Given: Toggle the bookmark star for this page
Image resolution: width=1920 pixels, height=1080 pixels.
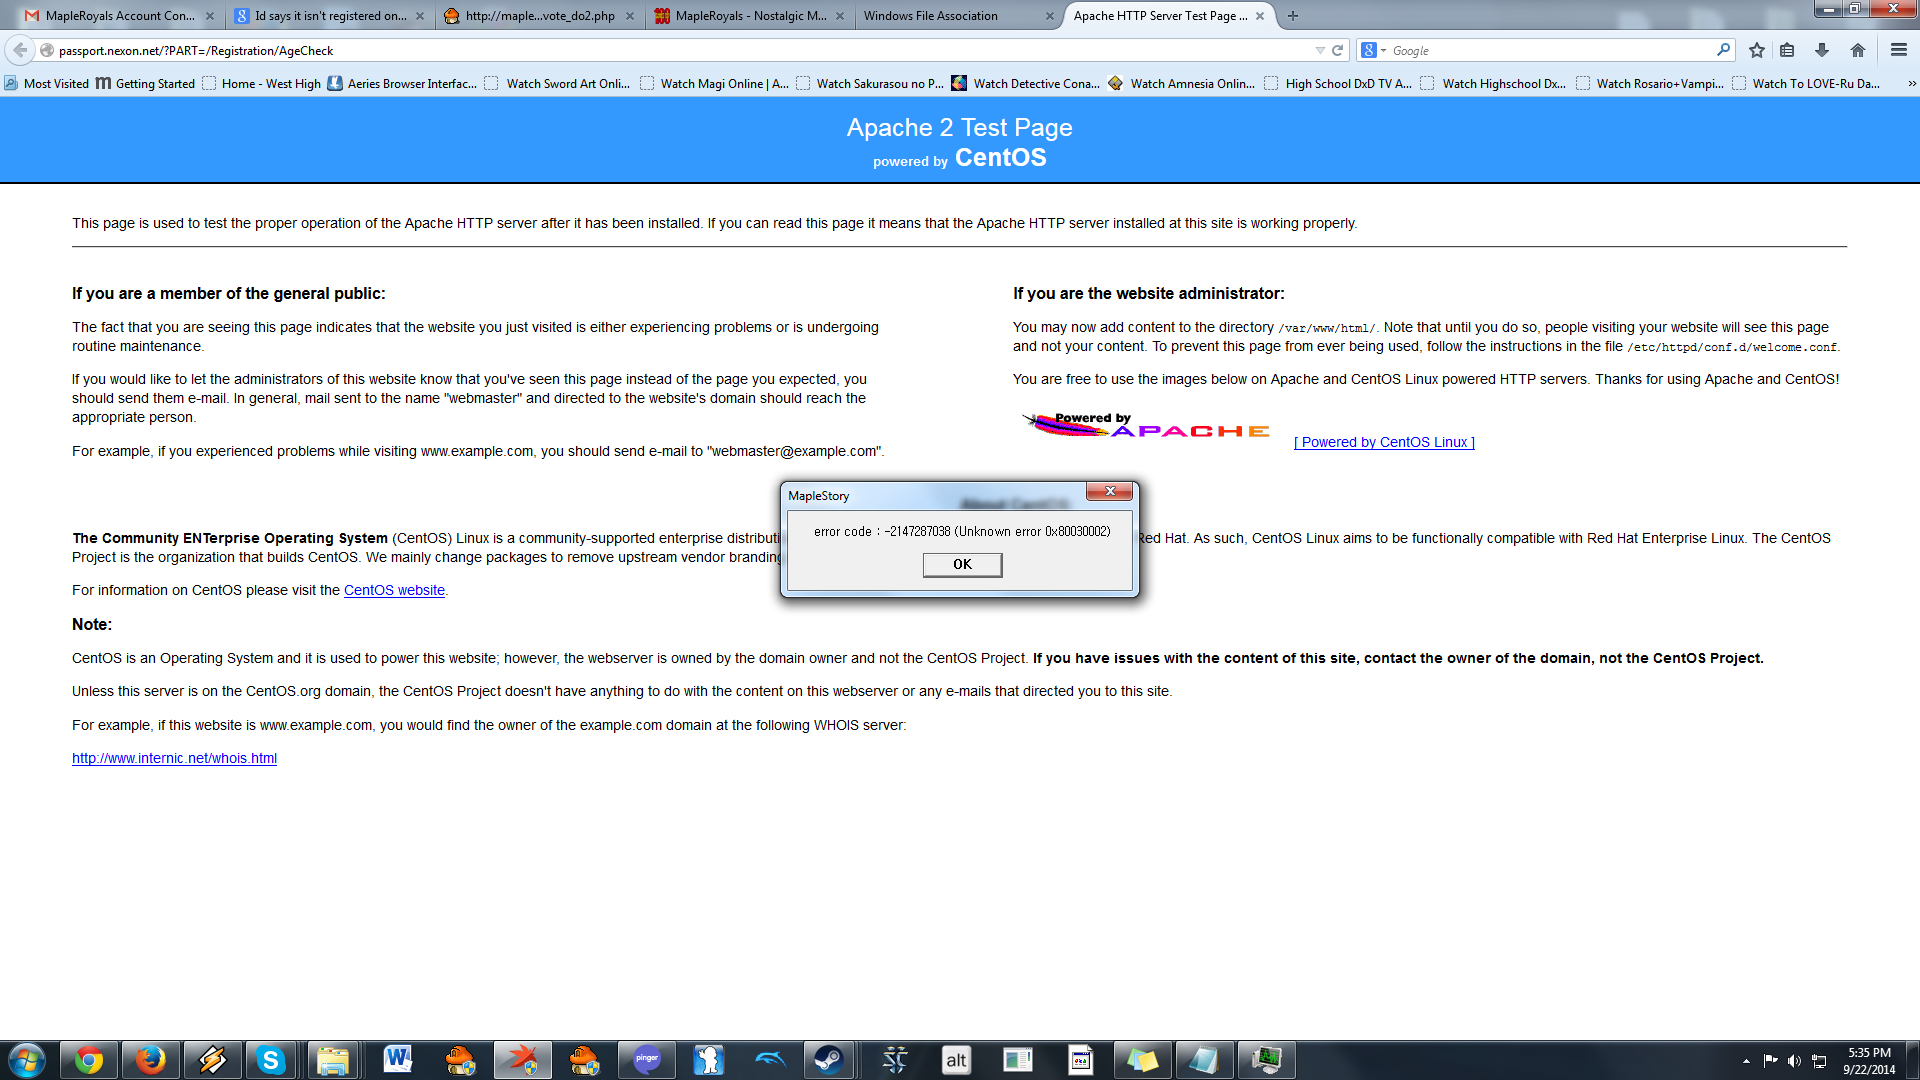Looking at the screenshot, I should click(x=1757, y=50).
